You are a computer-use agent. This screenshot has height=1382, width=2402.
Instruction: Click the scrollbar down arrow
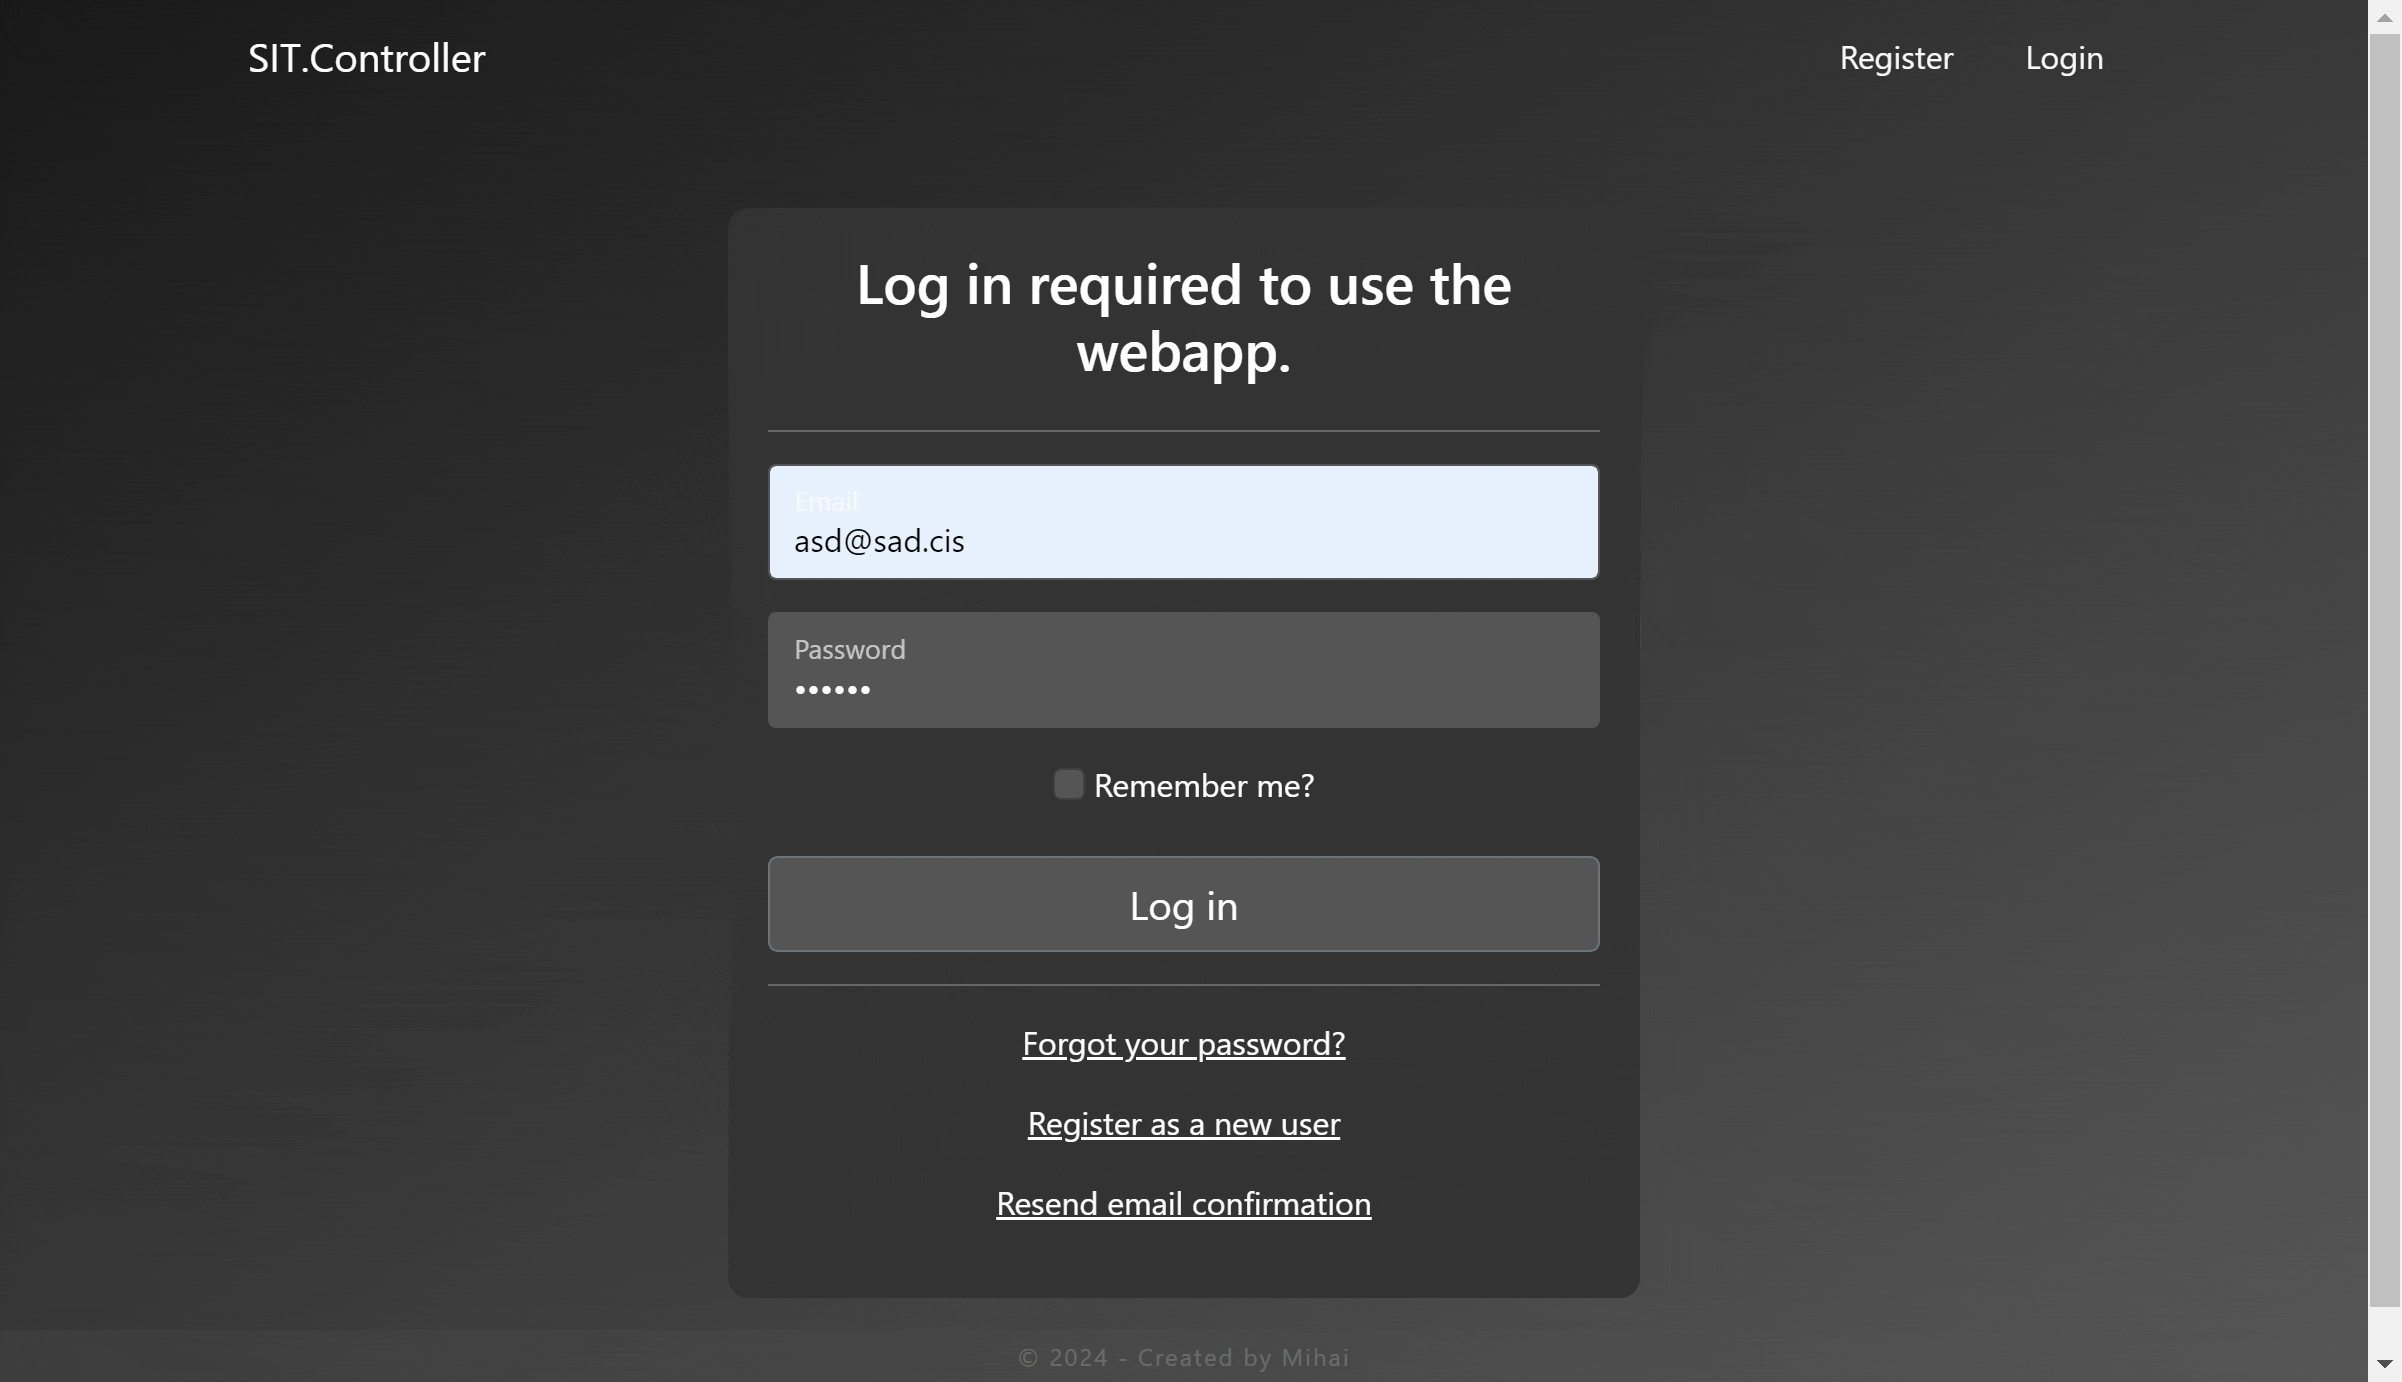click(x=2385, y=1364)
